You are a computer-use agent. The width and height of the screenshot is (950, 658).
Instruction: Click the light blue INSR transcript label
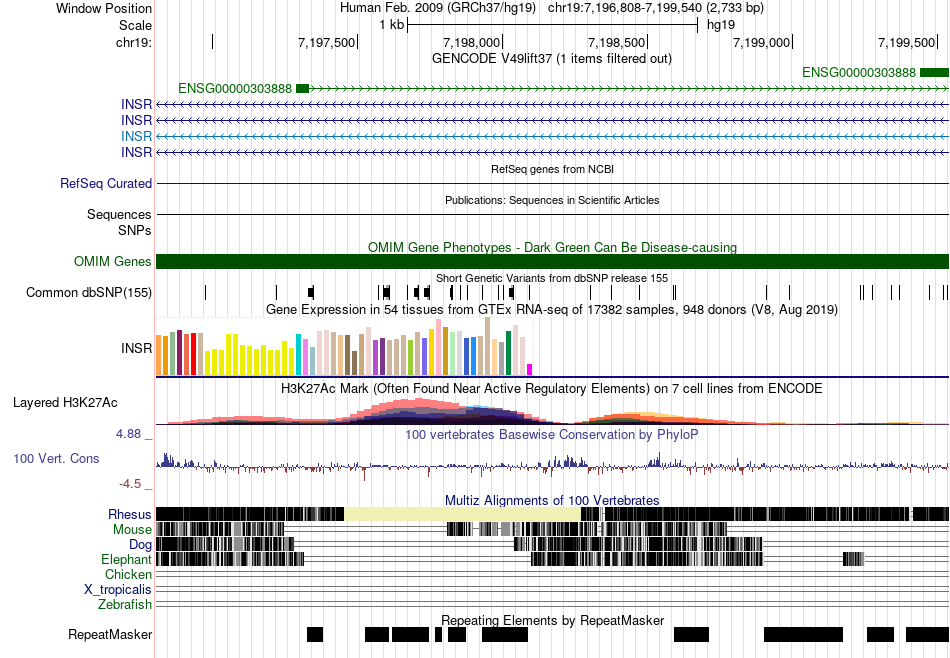[x=136, y=136]
